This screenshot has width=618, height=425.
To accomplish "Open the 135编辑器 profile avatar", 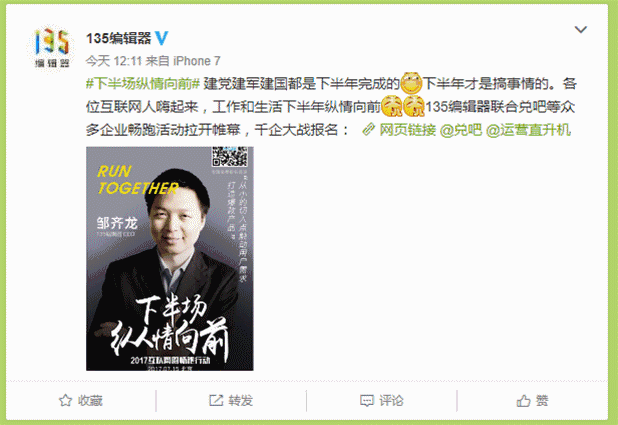I will point(52,48).
